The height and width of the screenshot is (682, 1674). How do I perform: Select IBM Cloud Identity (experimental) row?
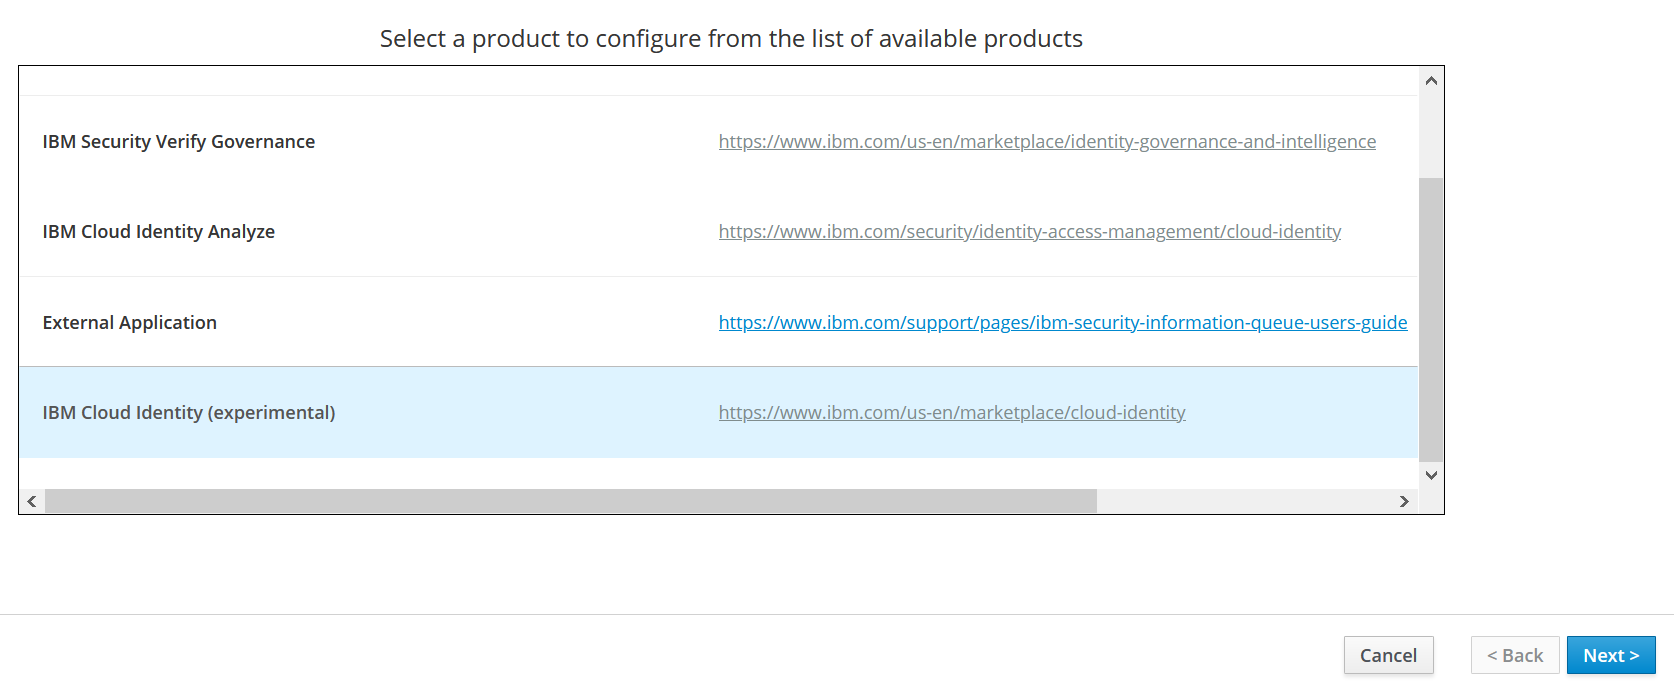tap(189, 413)
